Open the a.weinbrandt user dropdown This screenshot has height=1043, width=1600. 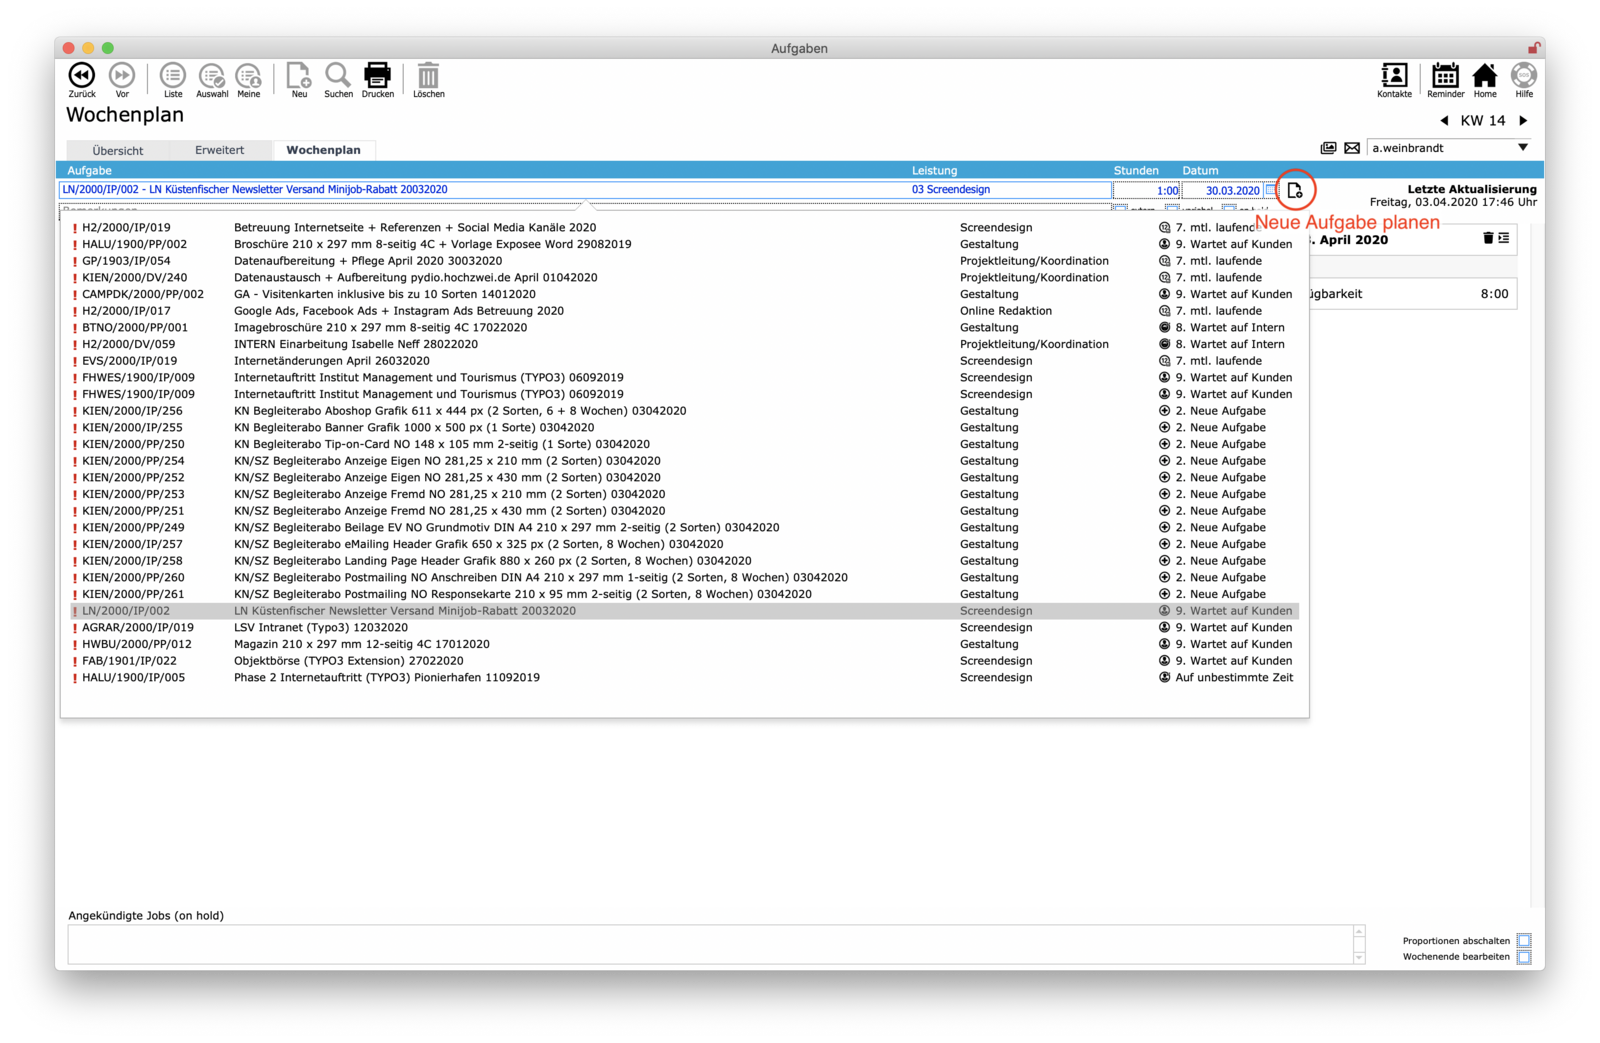[1522, 148]
